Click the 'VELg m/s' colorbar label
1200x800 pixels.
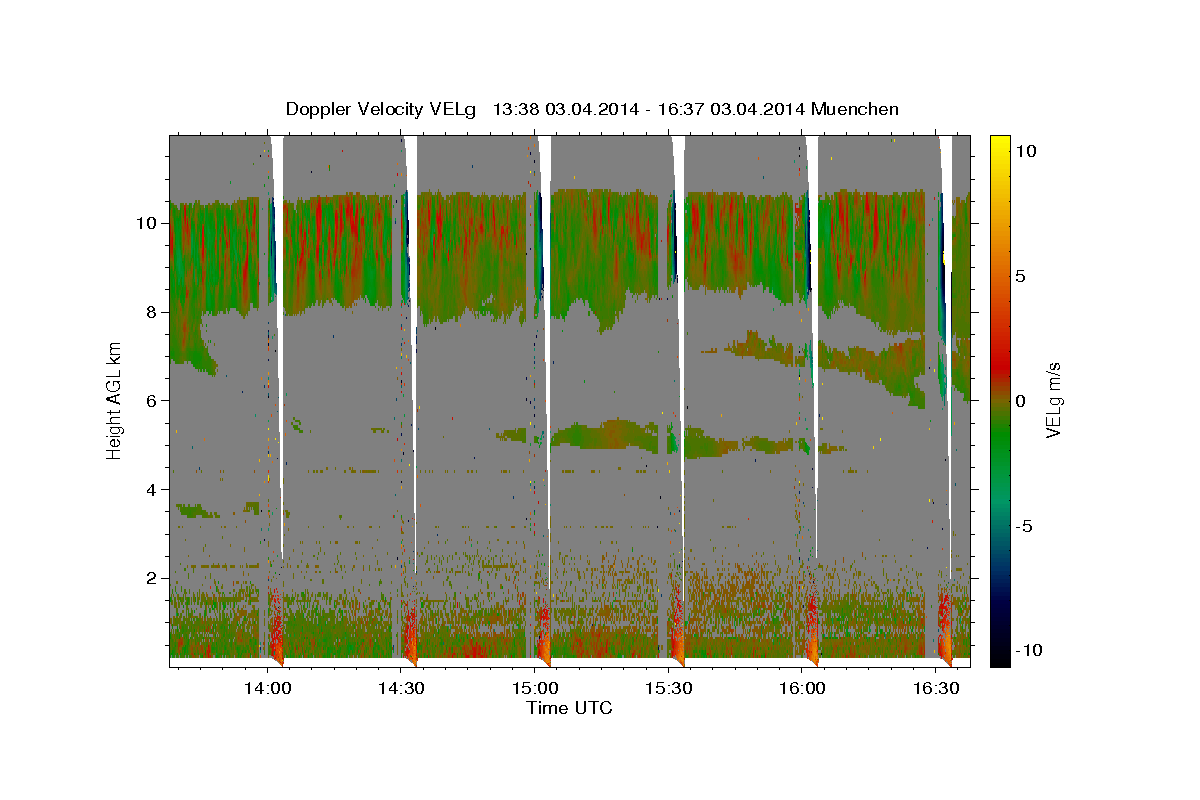tap(1053, 401)
